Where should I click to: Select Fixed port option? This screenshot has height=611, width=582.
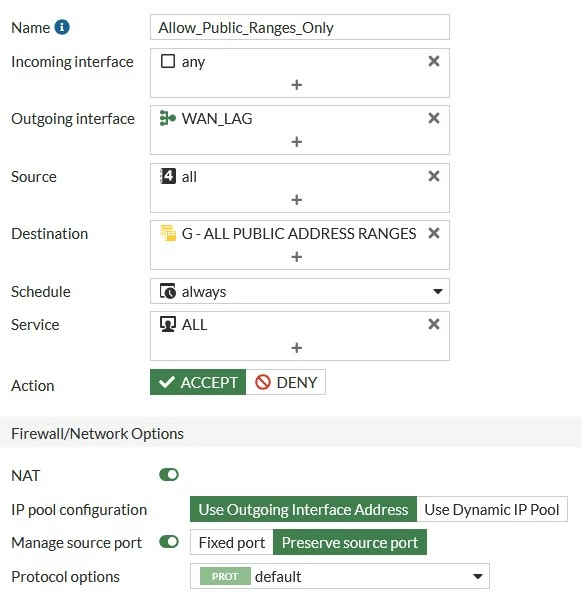(232, 542)
